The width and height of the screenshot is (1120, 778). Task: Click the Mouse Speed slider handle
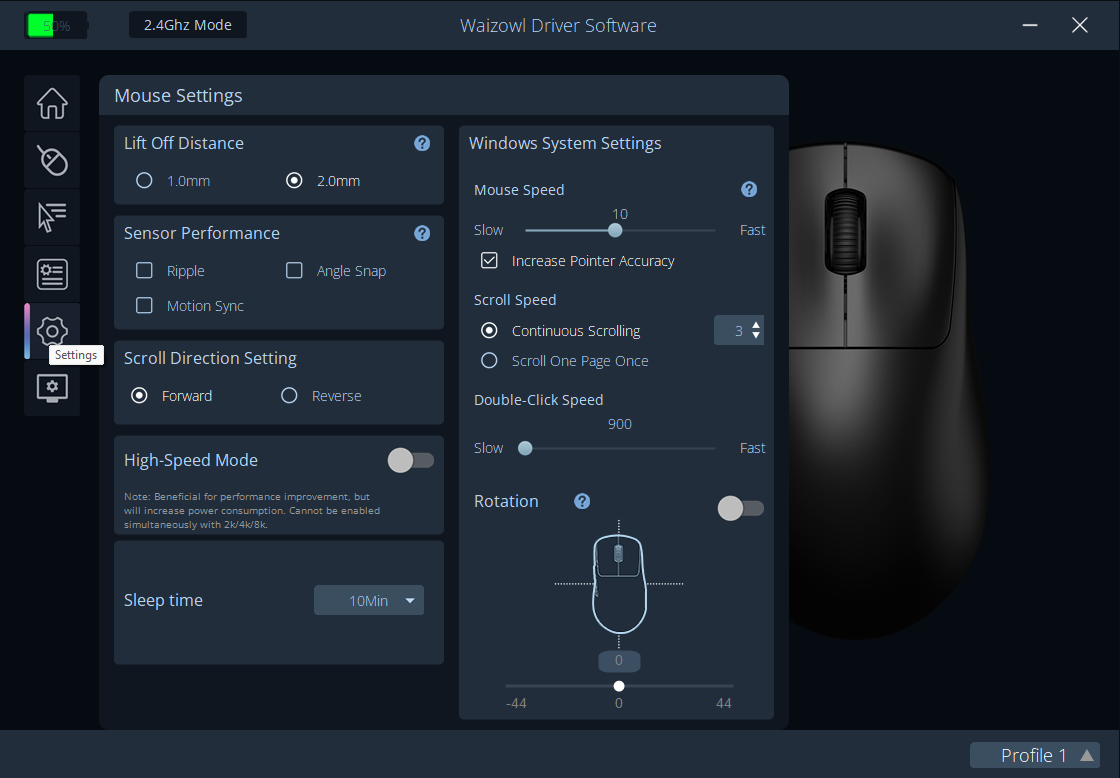615,230
